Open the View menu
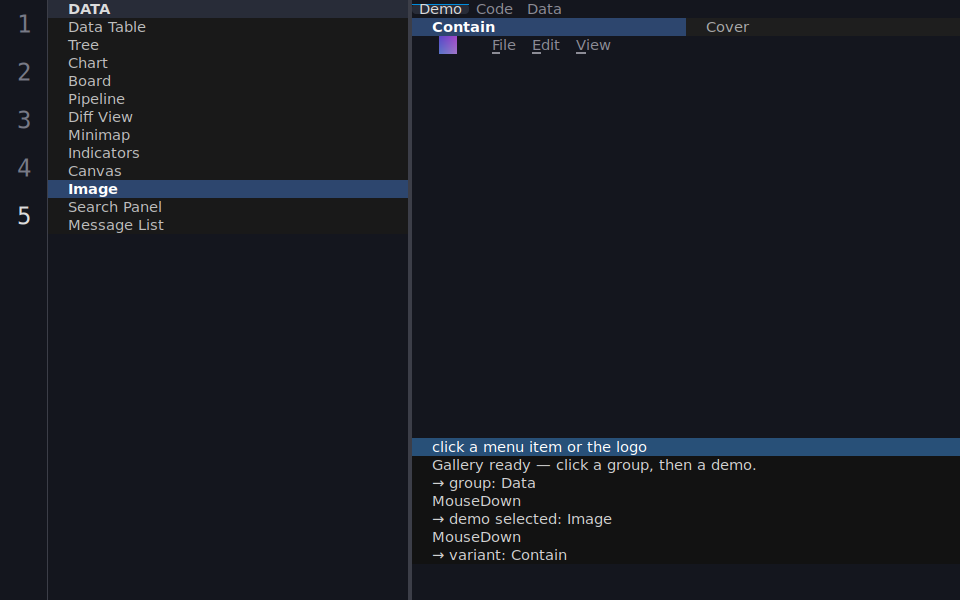The width and height of the screenshot is (960, 600). 593,45
